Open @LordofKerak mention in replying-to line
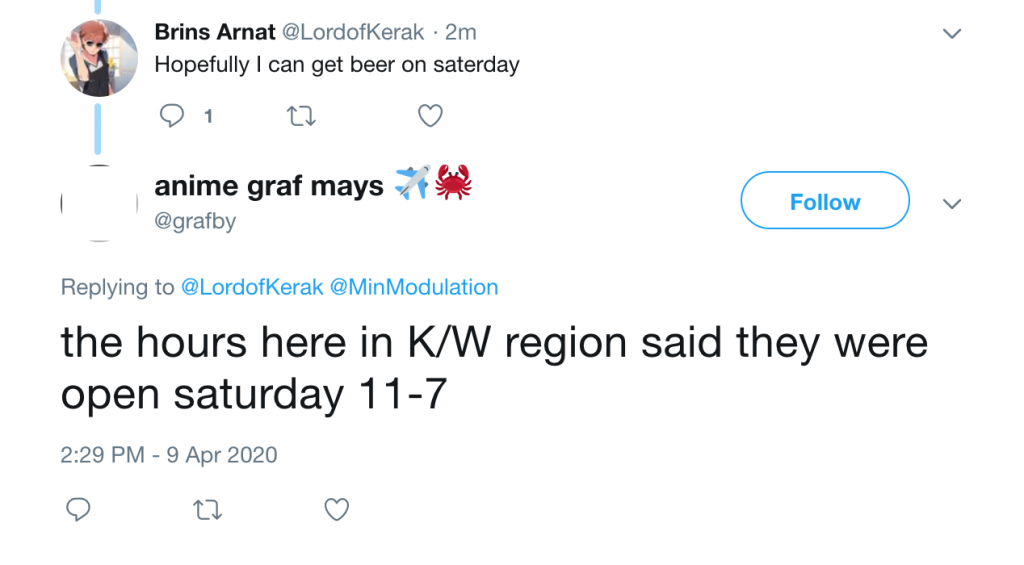The image size is (1024, 565). (x=252, y=287)
